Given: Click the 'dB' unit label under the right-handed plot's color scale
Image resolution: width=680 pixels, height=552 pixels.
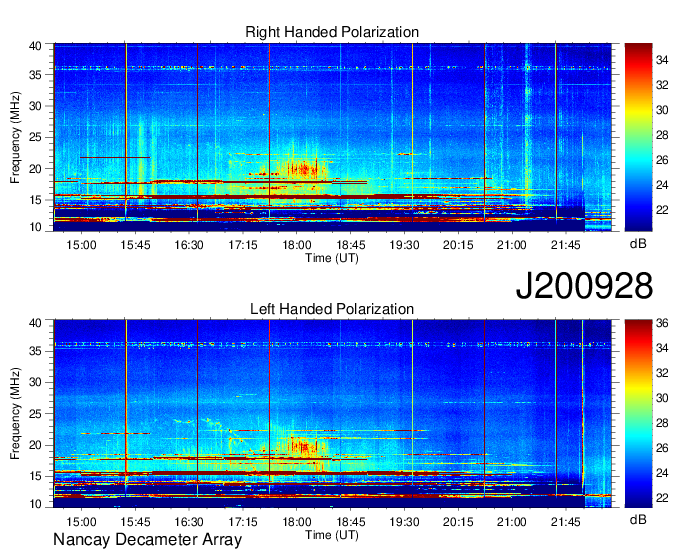Looking at the screenshot, I should [x=638, y=244].
